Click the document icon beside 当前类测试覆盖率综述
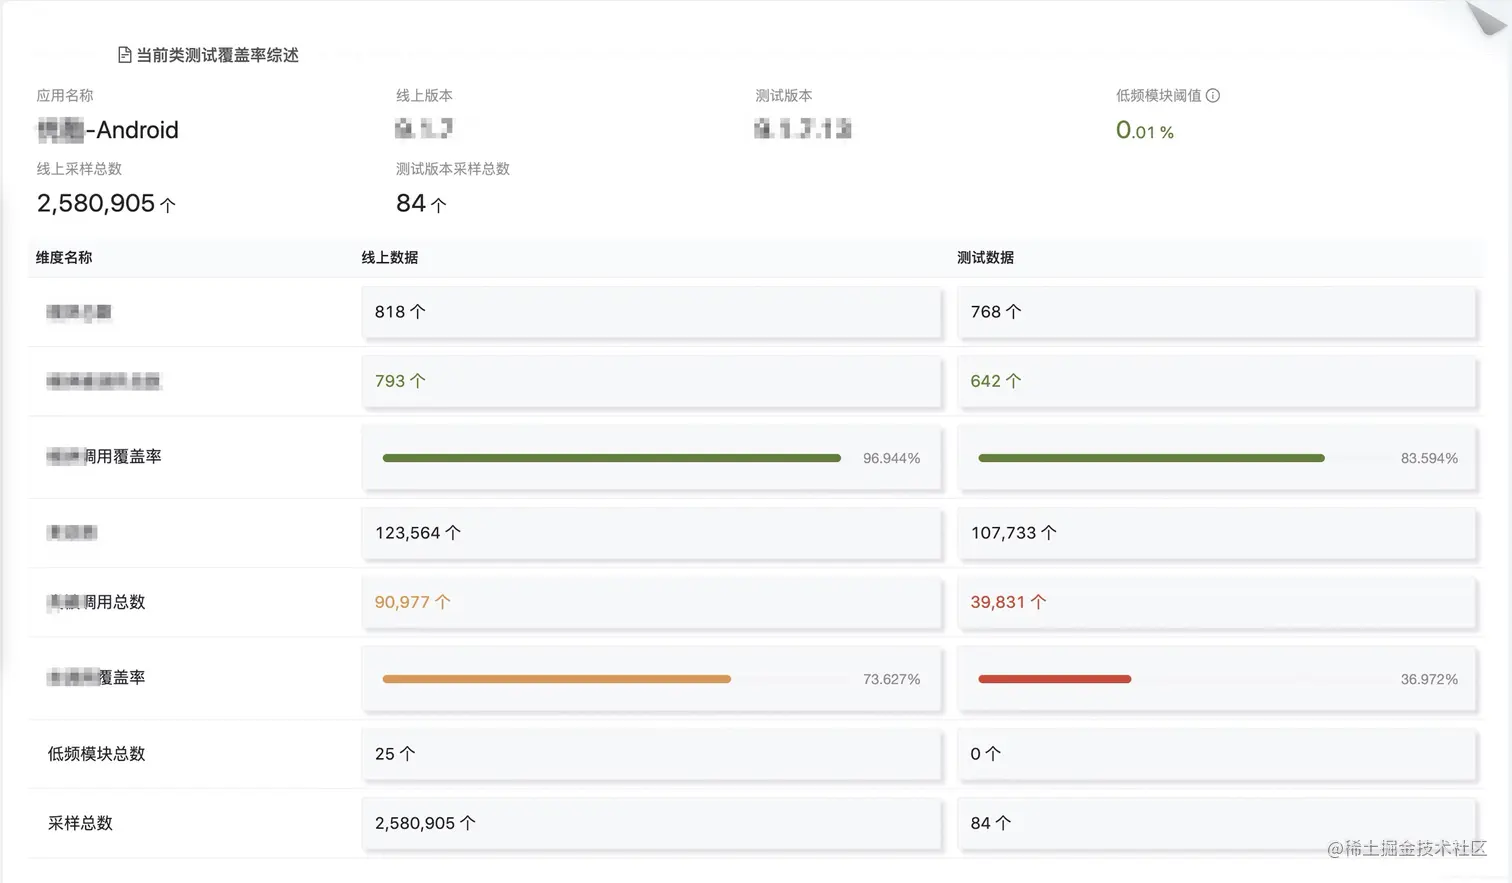This screenshot has width=1512, height=883. click(124, 55)
